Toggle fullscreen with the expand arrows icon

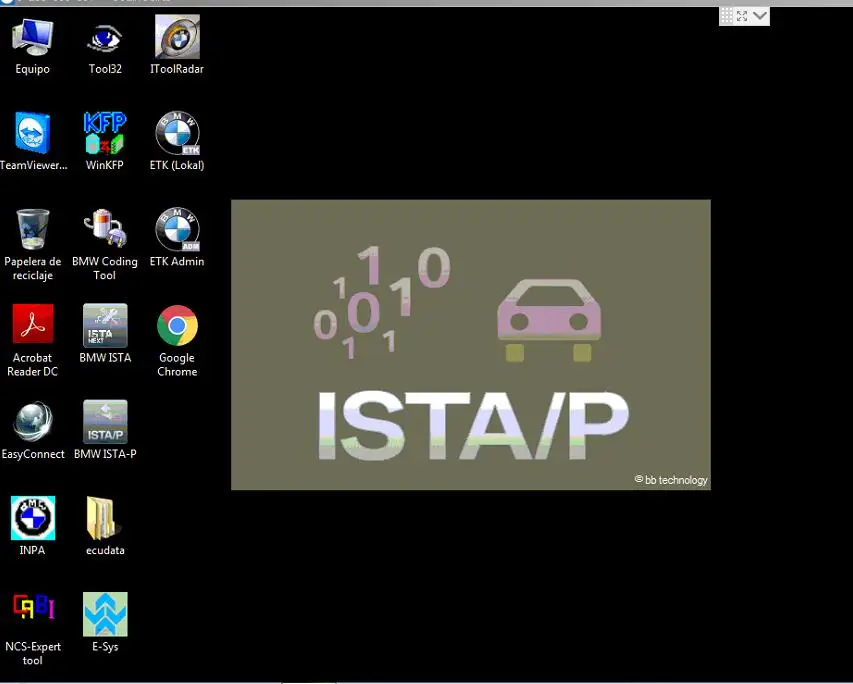740,15
